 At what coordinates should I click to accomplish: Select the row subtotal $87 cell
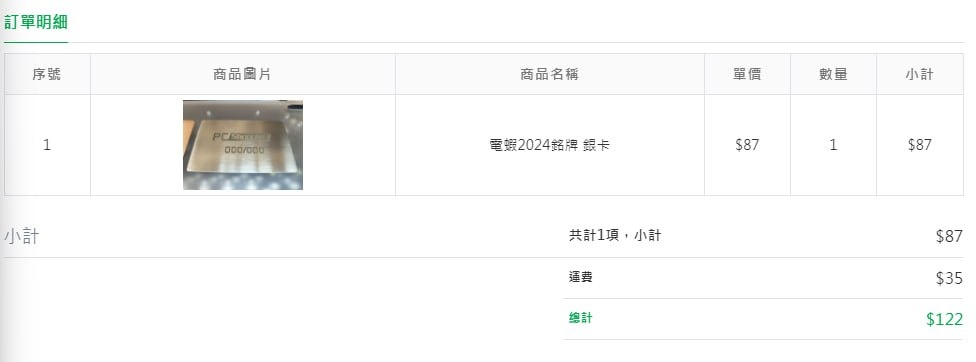919,145
